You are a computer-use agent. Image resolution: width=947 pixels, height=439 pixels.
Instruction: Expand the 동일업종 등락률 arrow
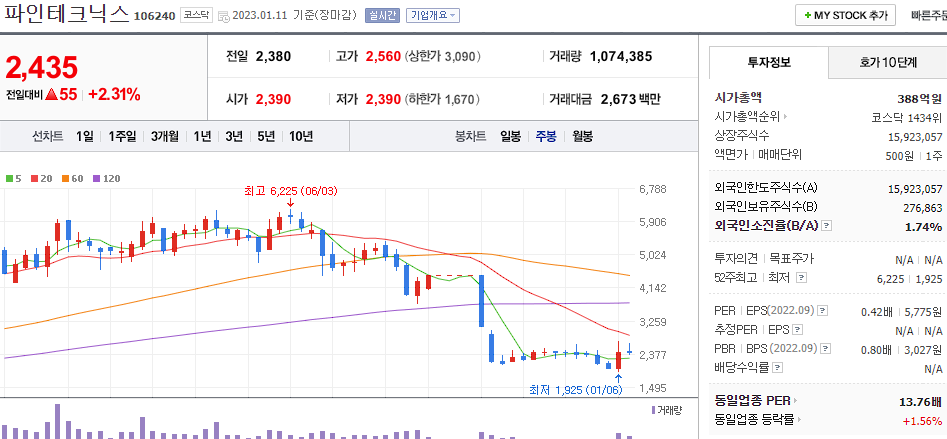[x=799, y=420]
